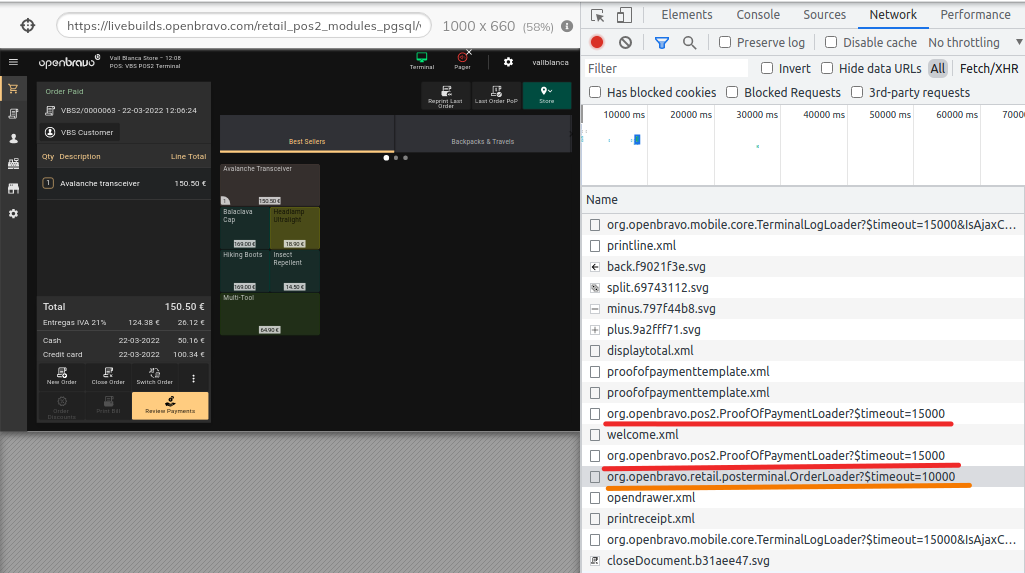Viewport: 1025px width, 573px height.
Task: Stop recording network log with red button
Action: pos(597,42)
